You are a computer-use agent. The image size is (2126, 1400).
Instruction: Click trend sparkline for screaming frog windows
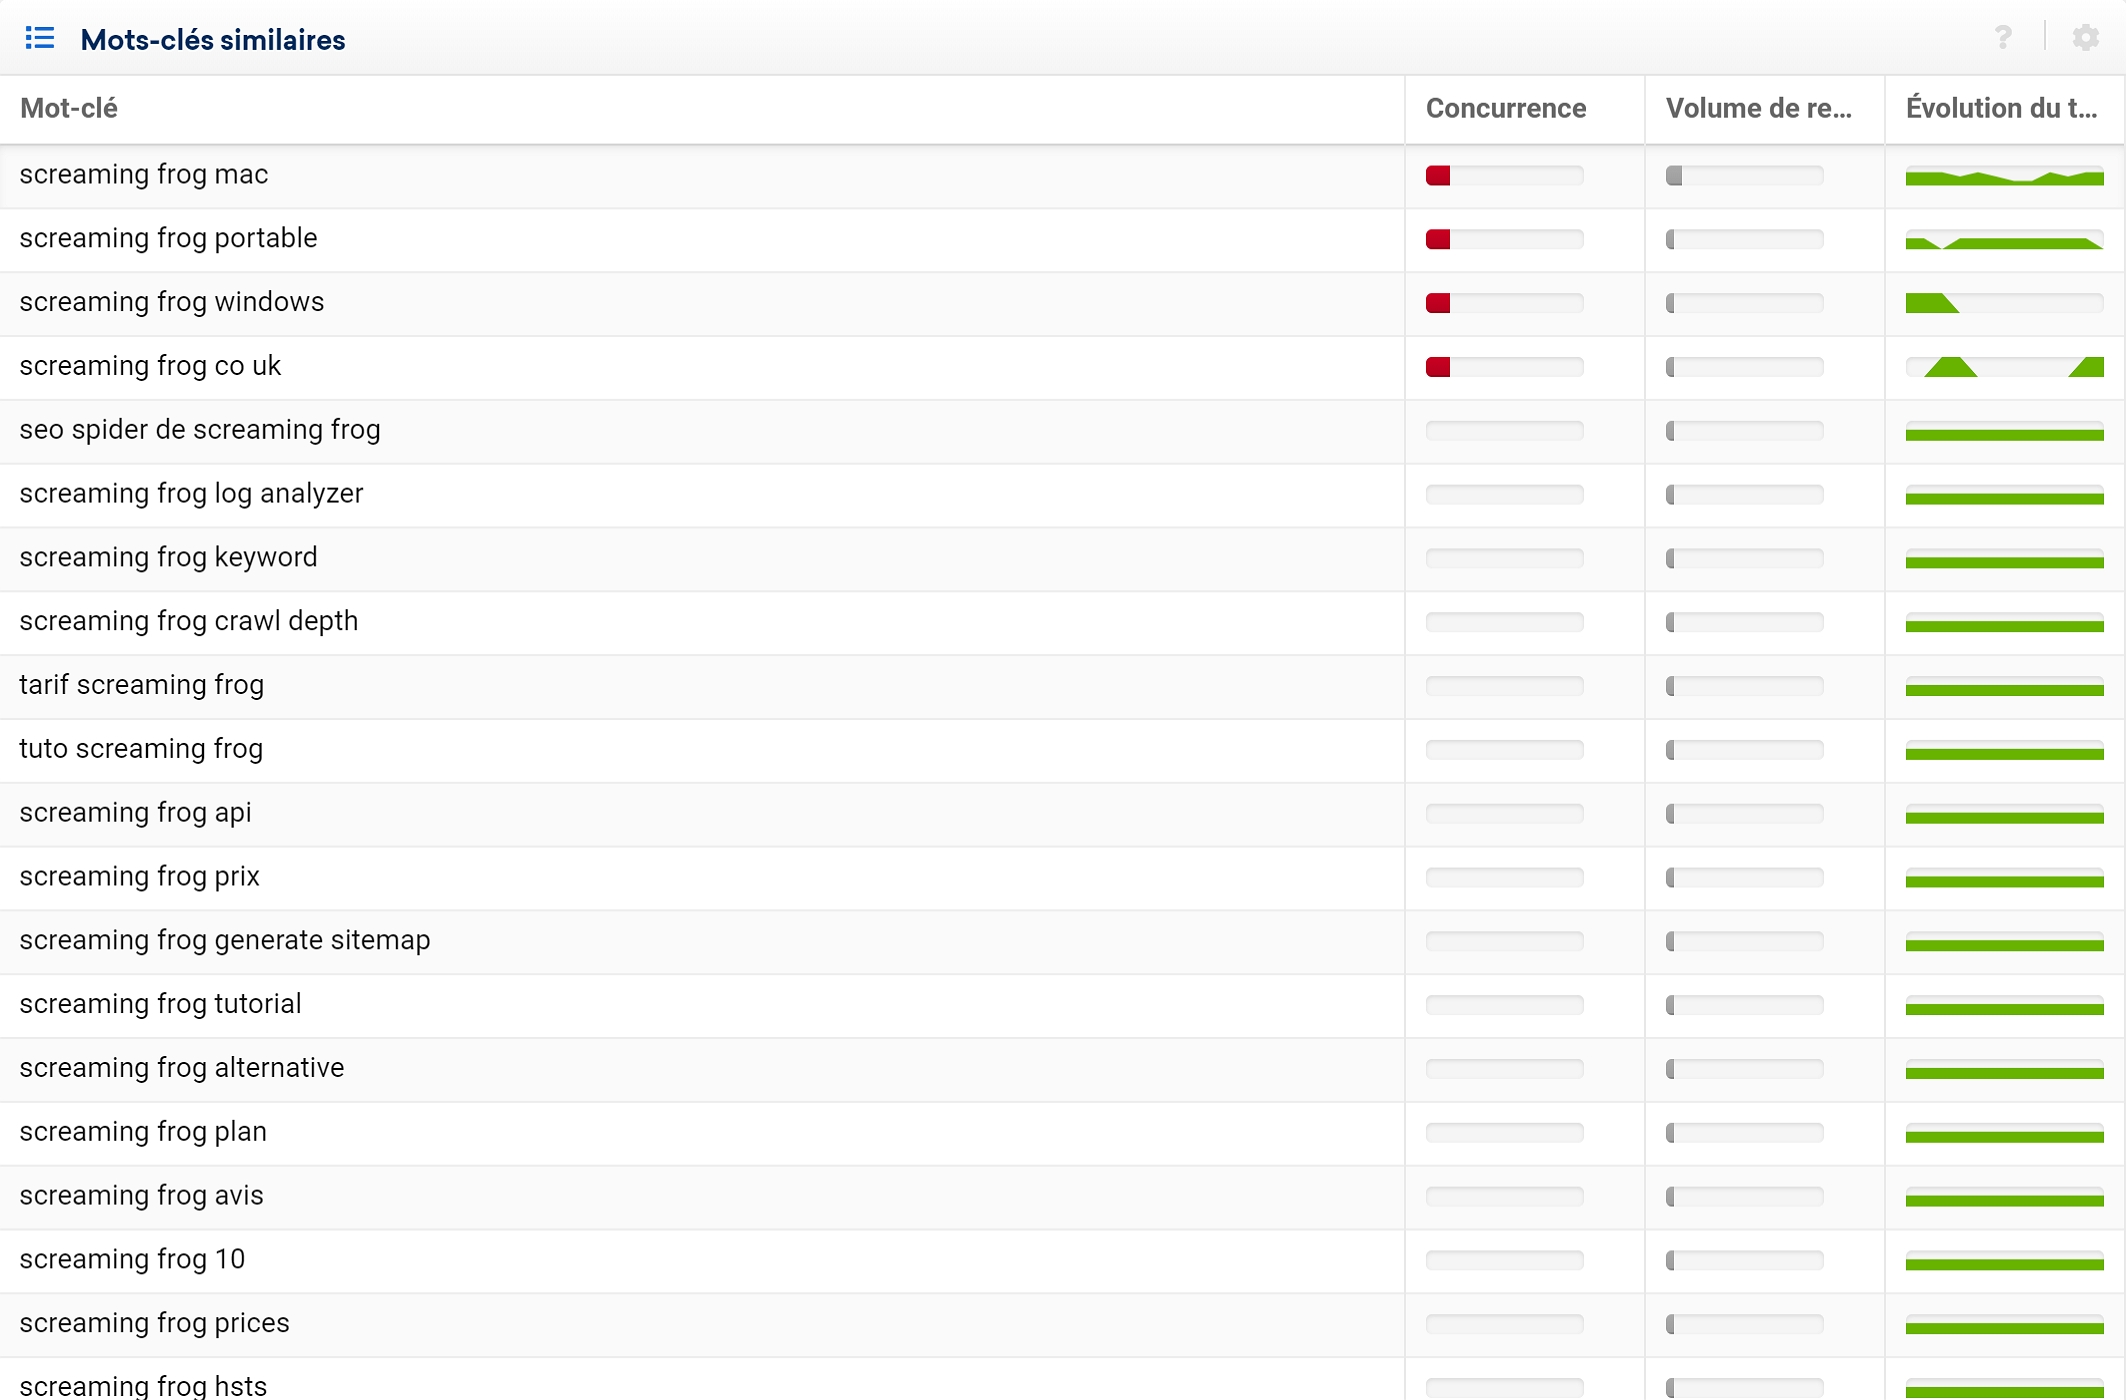point(2005,303)
